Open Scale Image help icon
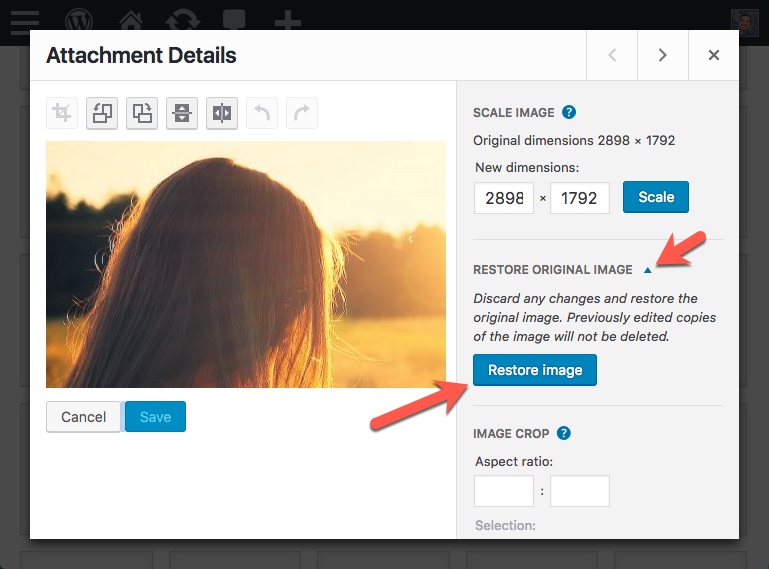 (569, 112)
